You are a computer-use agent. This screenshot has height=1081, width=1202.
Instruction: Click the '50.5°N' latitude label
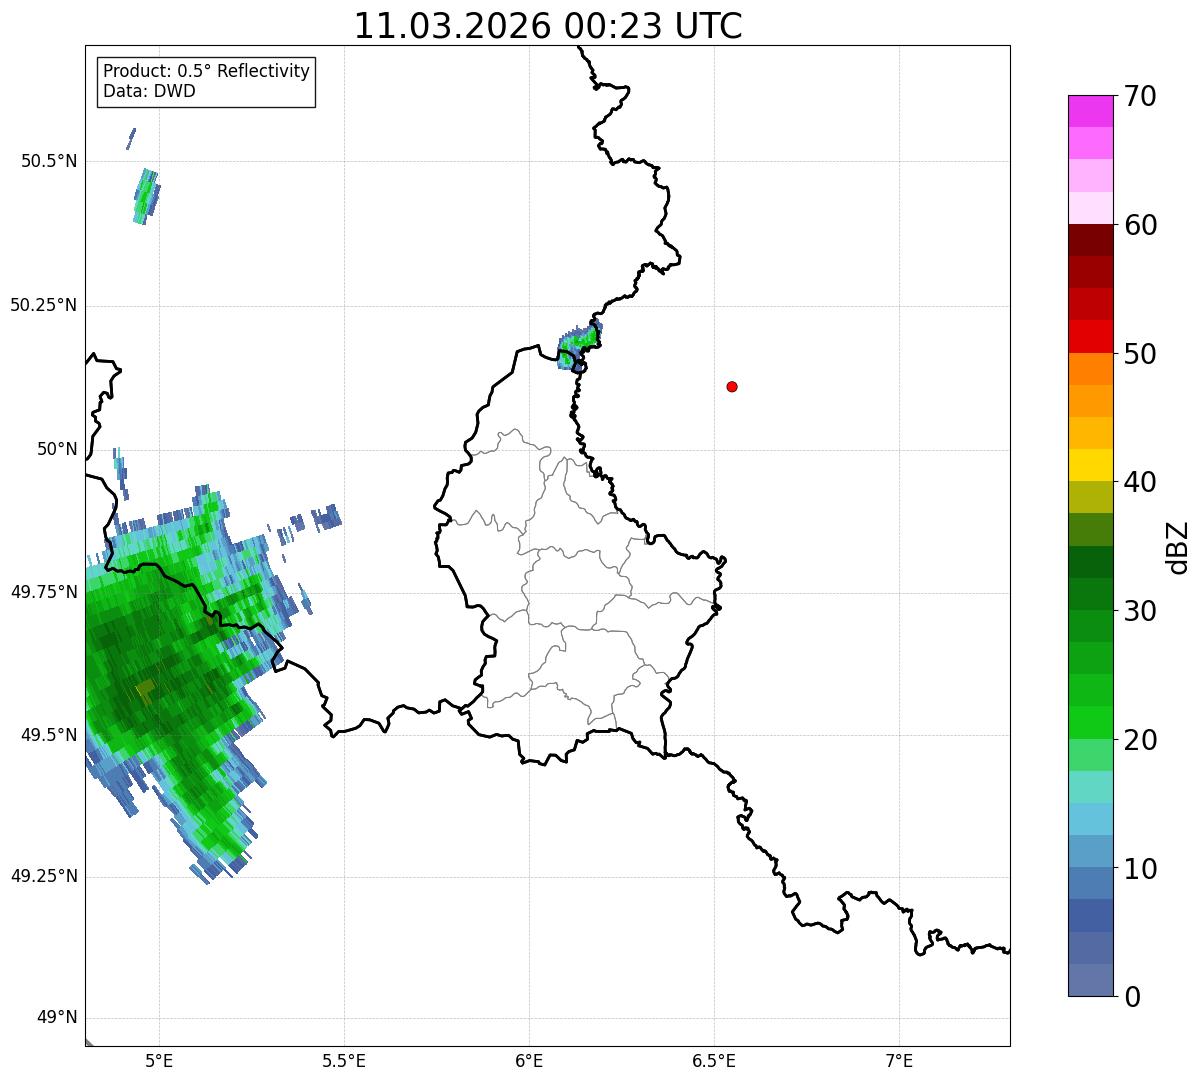(49, 161)
